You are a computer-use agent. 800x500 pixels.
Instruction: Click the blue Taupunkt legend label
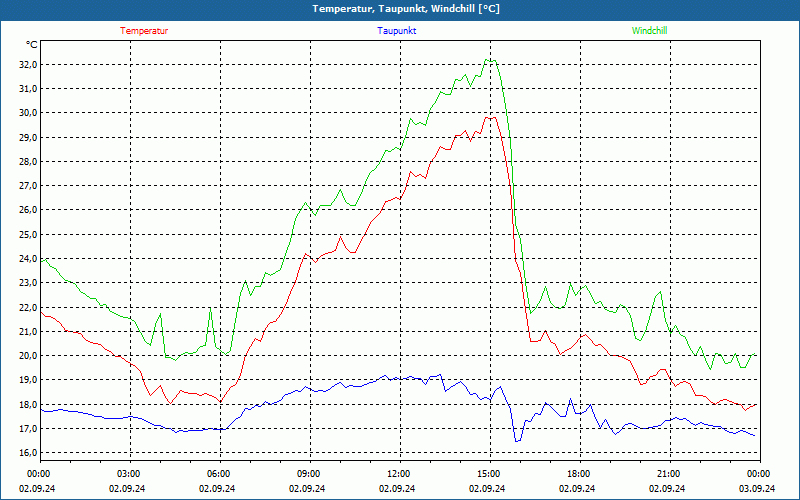(396, 31)
